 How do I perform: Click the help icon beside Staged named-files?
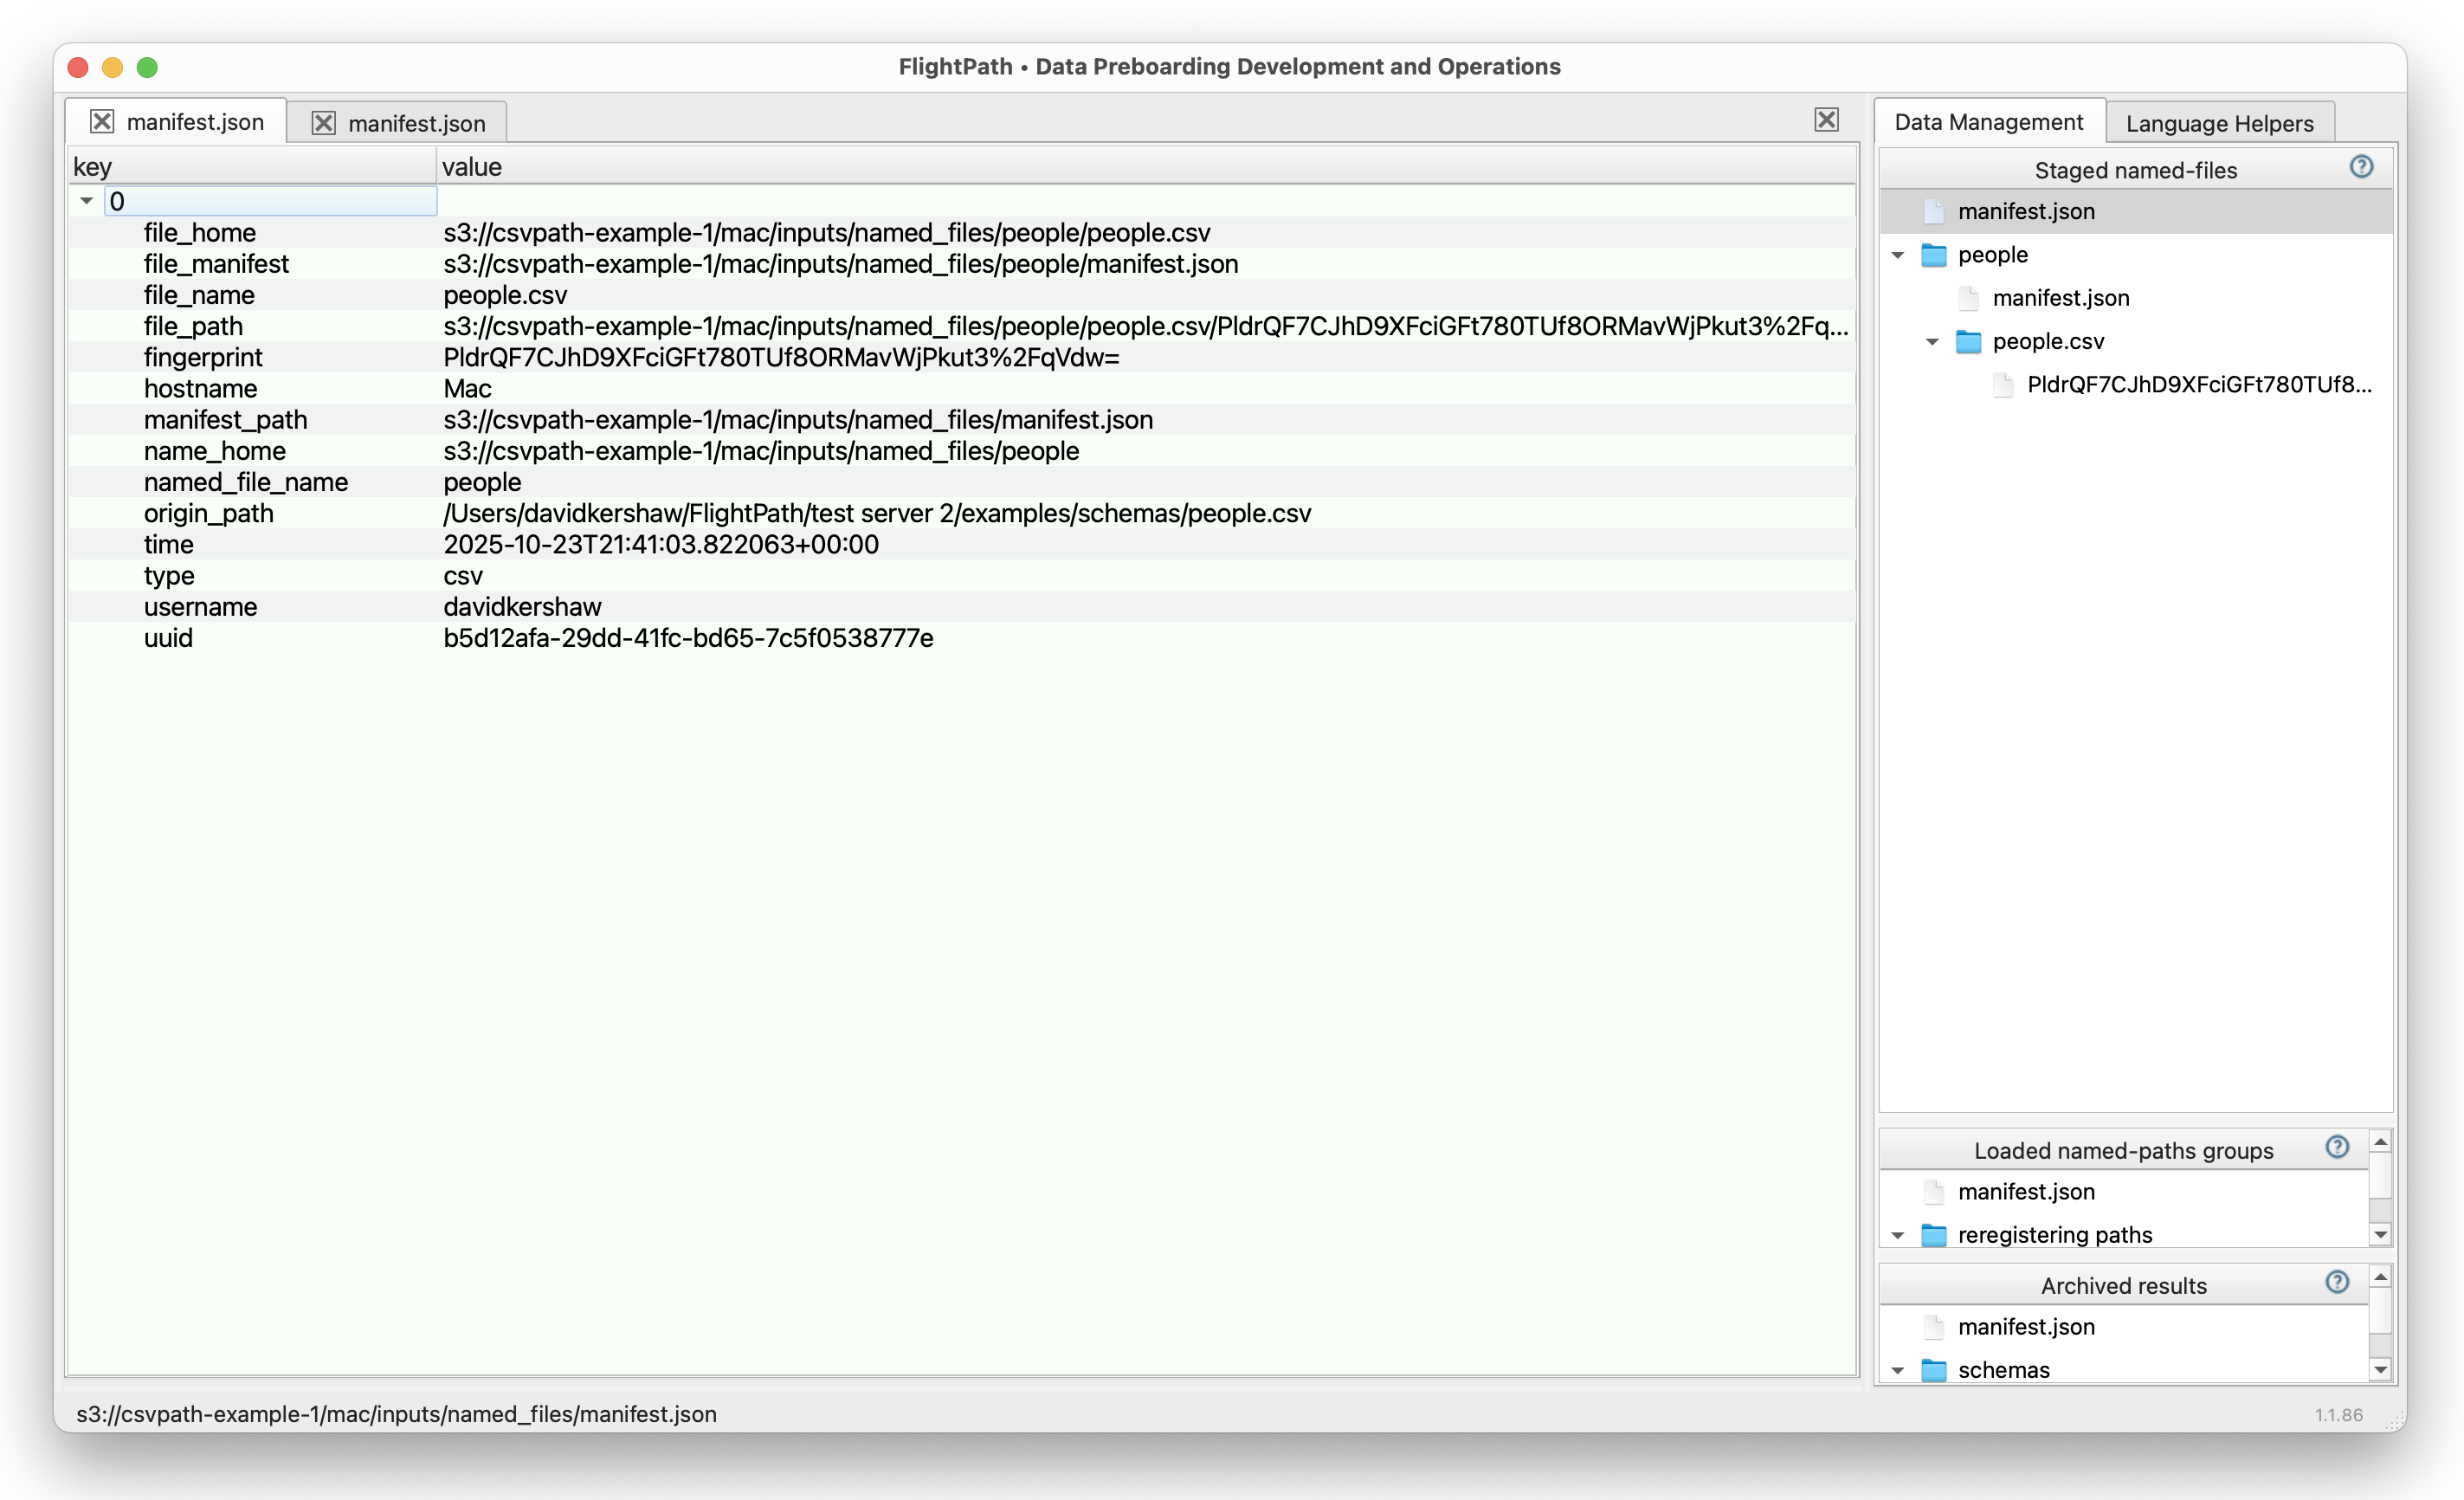[x=2360, y=167]
